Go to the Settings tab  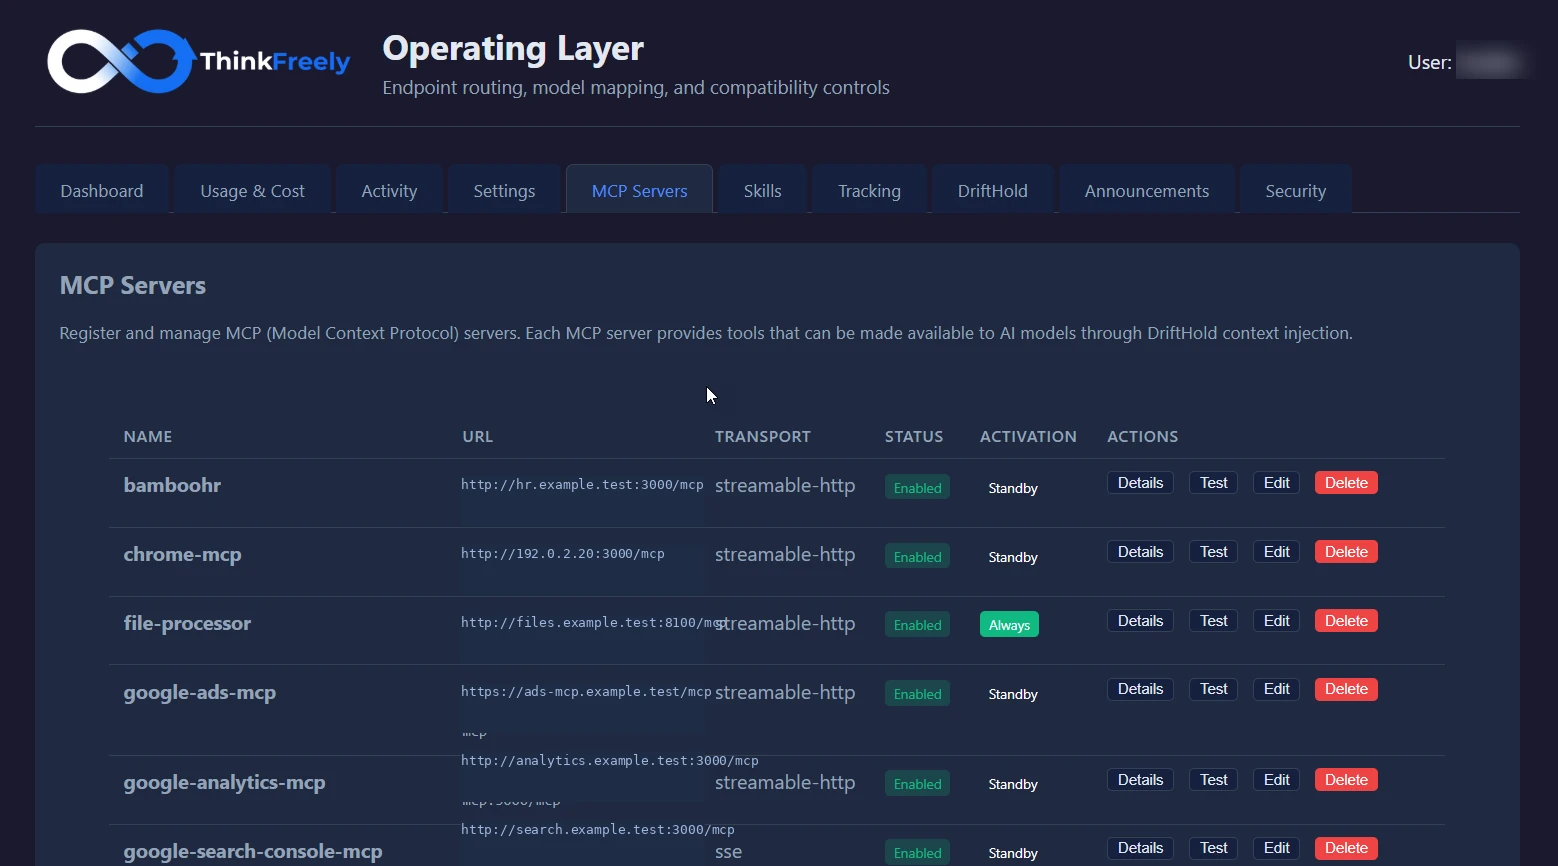tap(504, 190)
